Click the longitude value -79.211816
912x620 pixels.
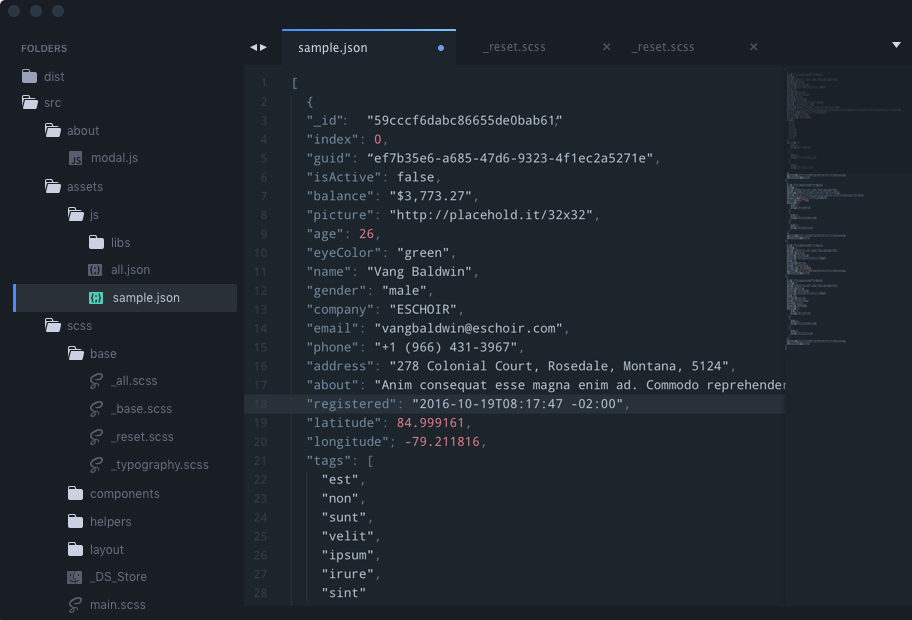tap(442, 441)
